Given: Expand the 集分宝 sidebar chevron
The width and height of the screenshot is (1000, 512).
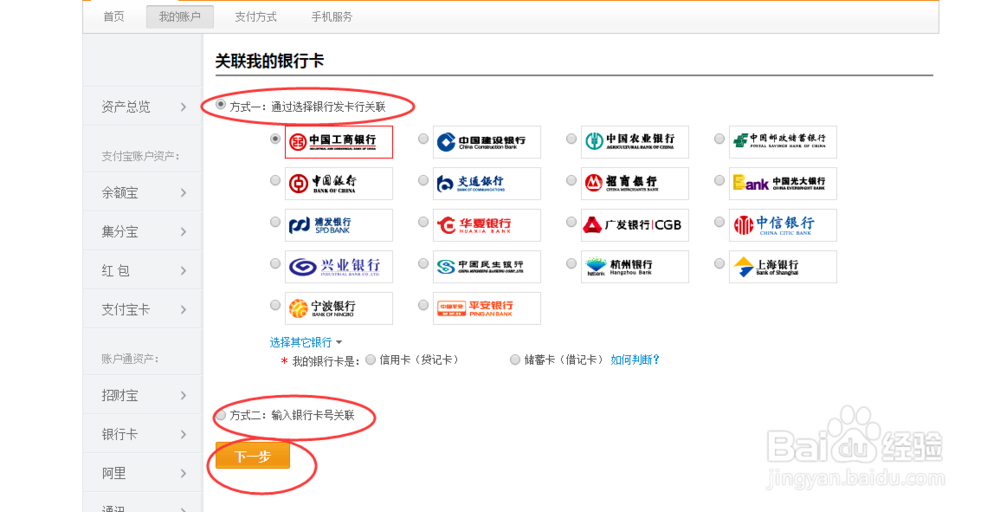Looking at the screenshot, I should pos(184,231).
